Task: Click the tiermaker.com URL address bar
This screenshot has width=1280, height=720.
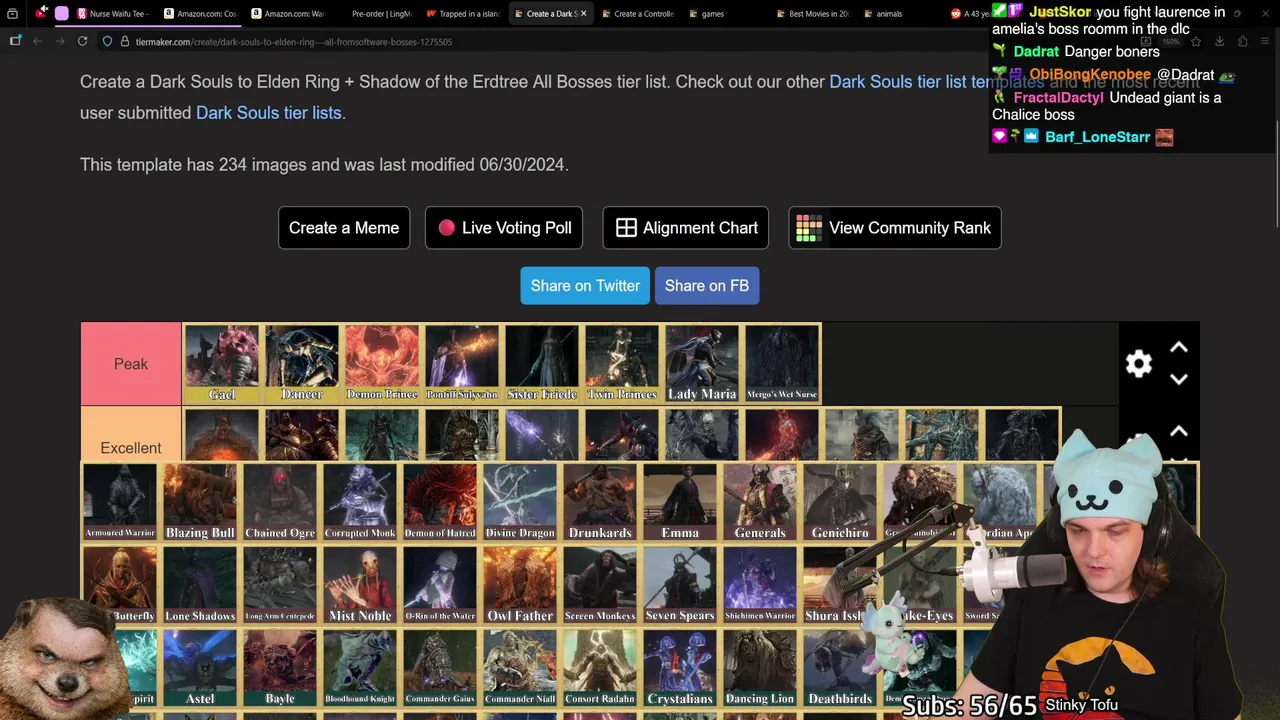Action: tap(294, 42)
